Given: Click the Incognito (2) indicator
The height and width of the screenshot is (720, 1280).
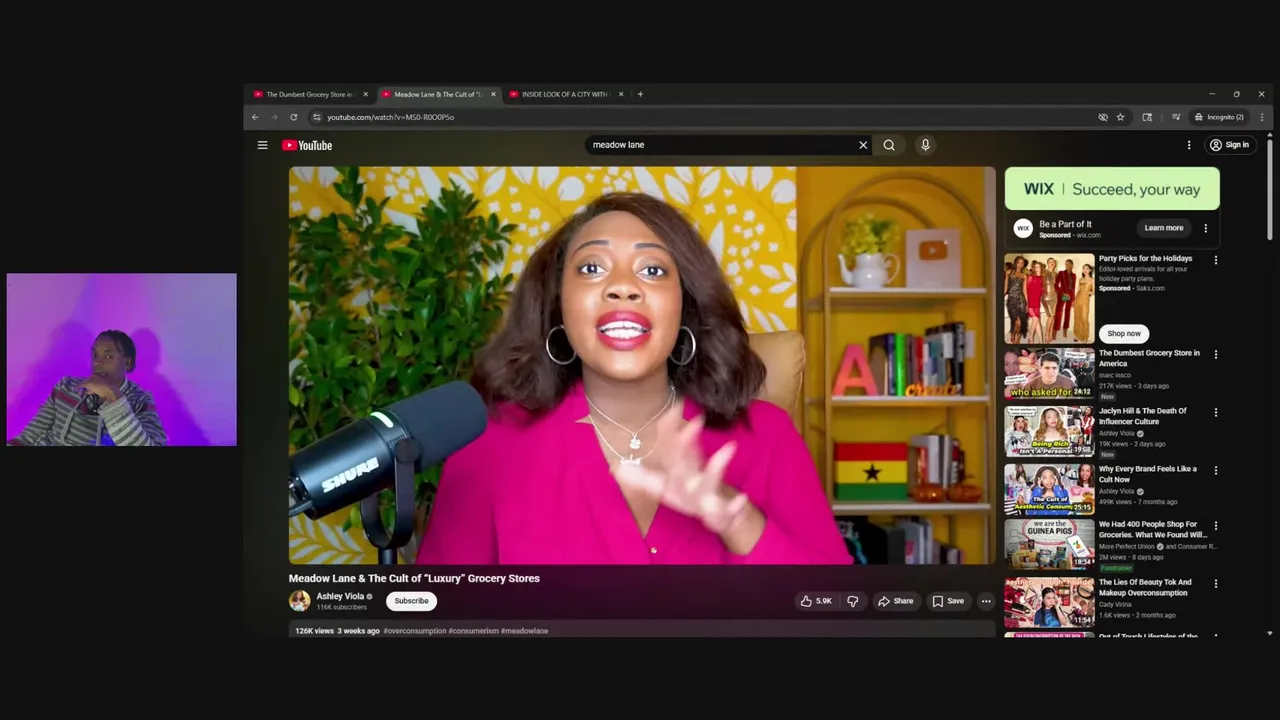Looking at the screenshot, I should (1219, 117).
